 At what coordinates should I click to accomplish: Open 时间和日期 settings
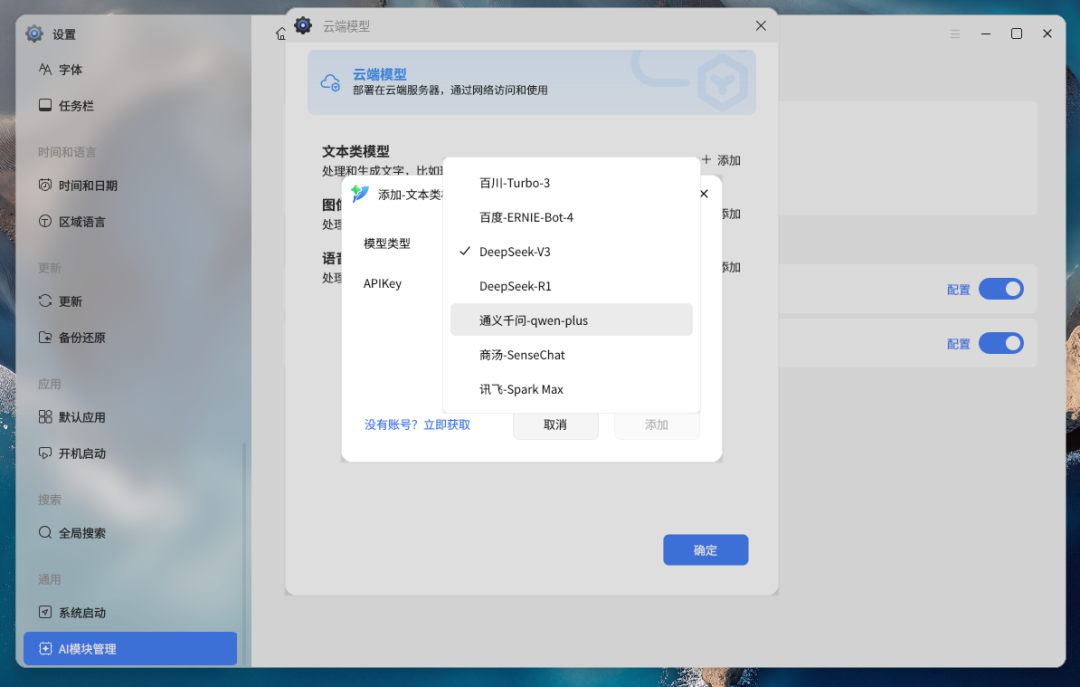pyautogui.click(x=130, y=185)
